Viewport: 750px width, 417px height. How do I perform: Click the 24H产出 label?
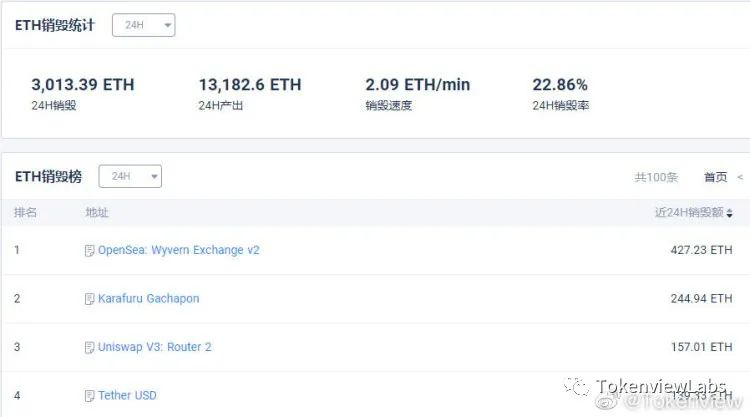221,106
